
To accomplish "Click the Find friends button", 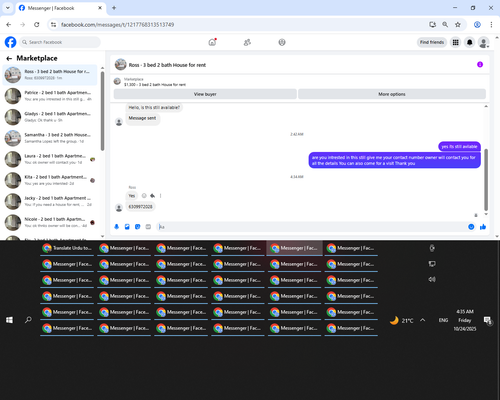I will [x=432, y=42].
